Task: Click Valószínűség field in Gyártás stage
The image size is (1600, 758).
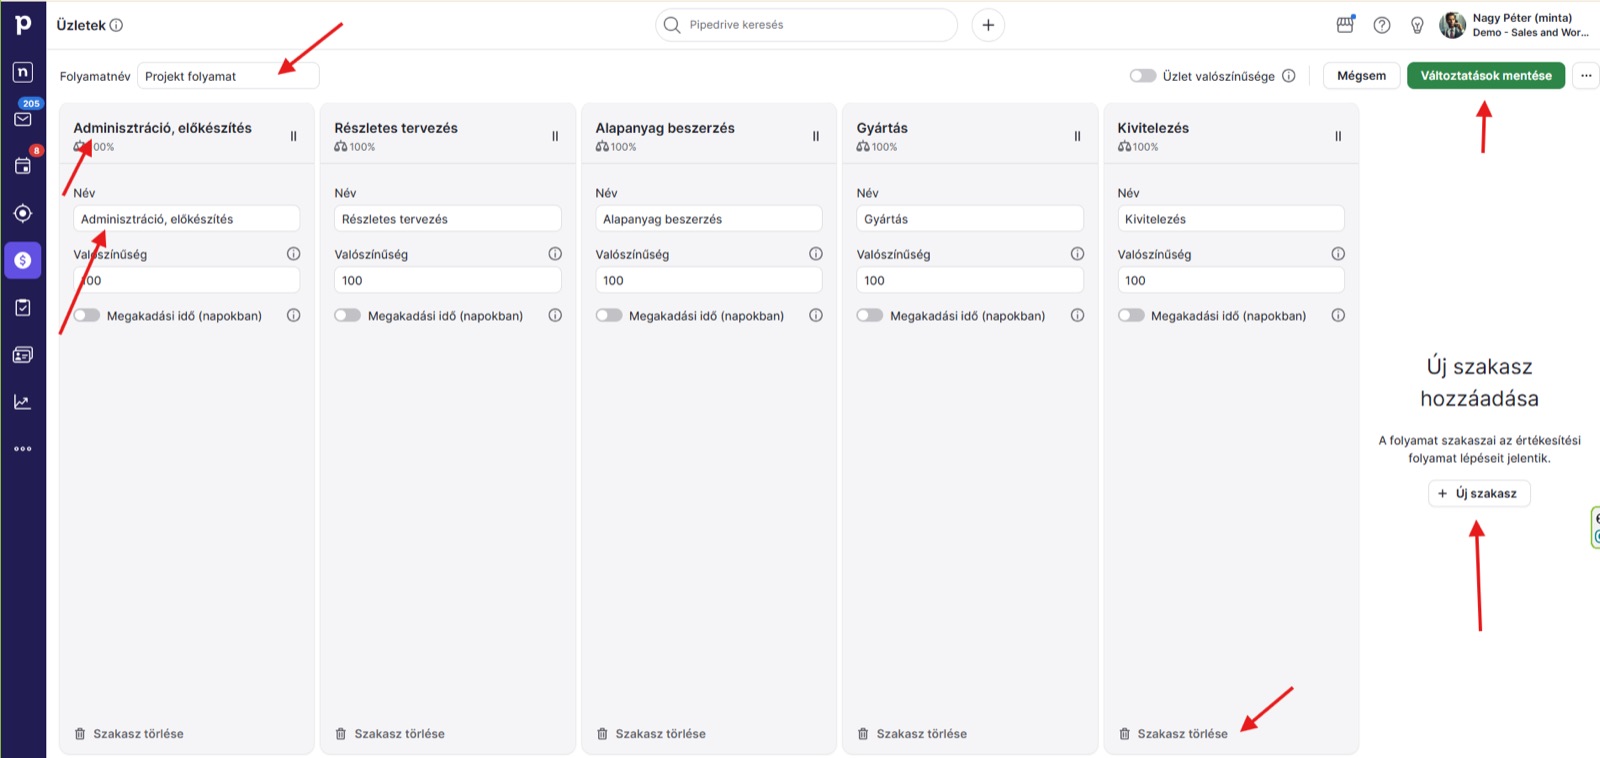Action: coord(970,280)
